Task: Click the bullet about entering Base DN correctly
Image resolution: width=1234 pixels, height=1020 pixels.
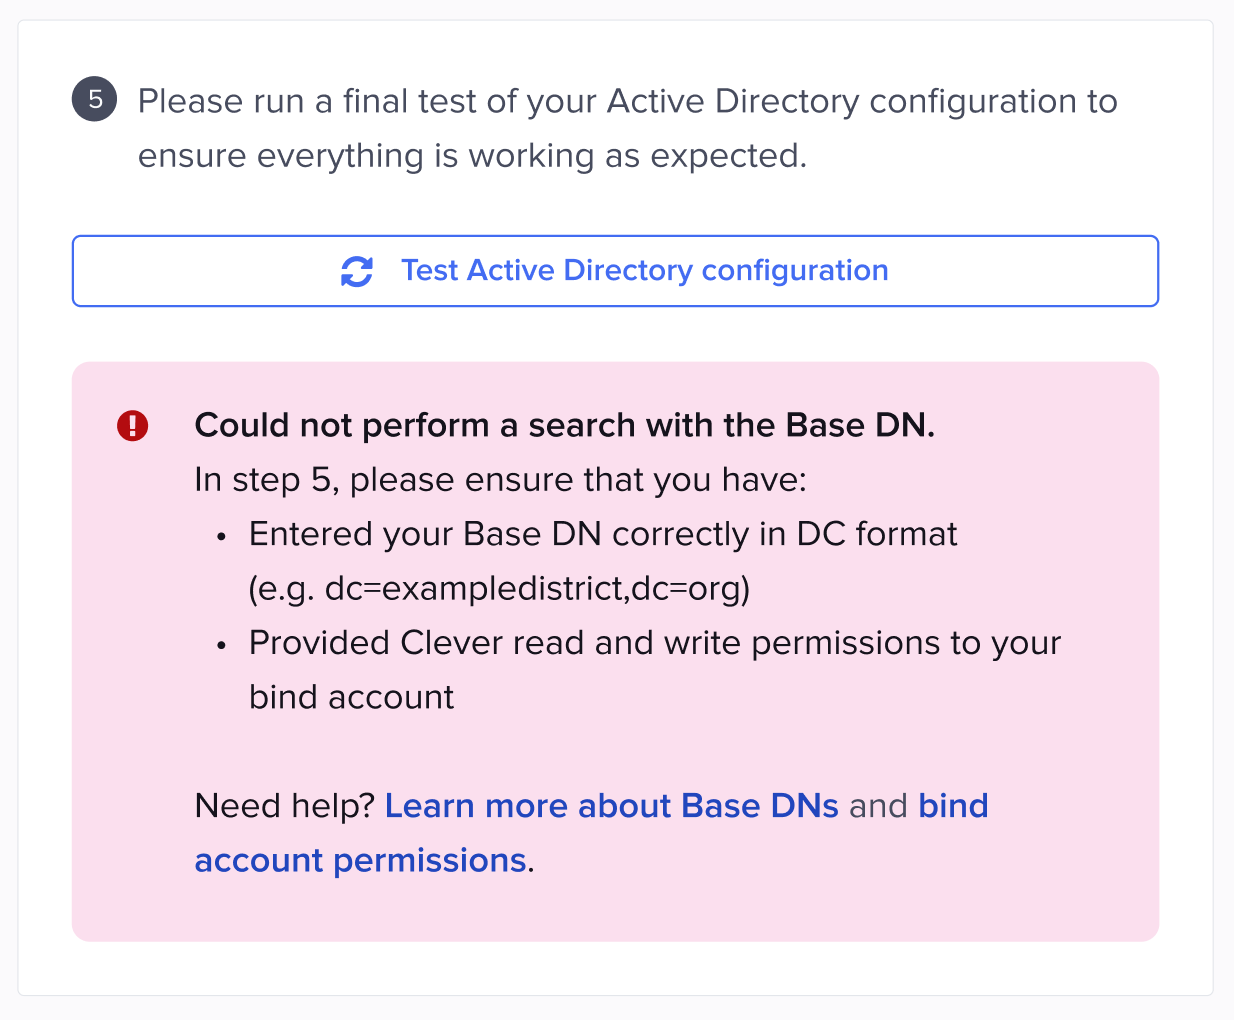Action: pos(602,533)
